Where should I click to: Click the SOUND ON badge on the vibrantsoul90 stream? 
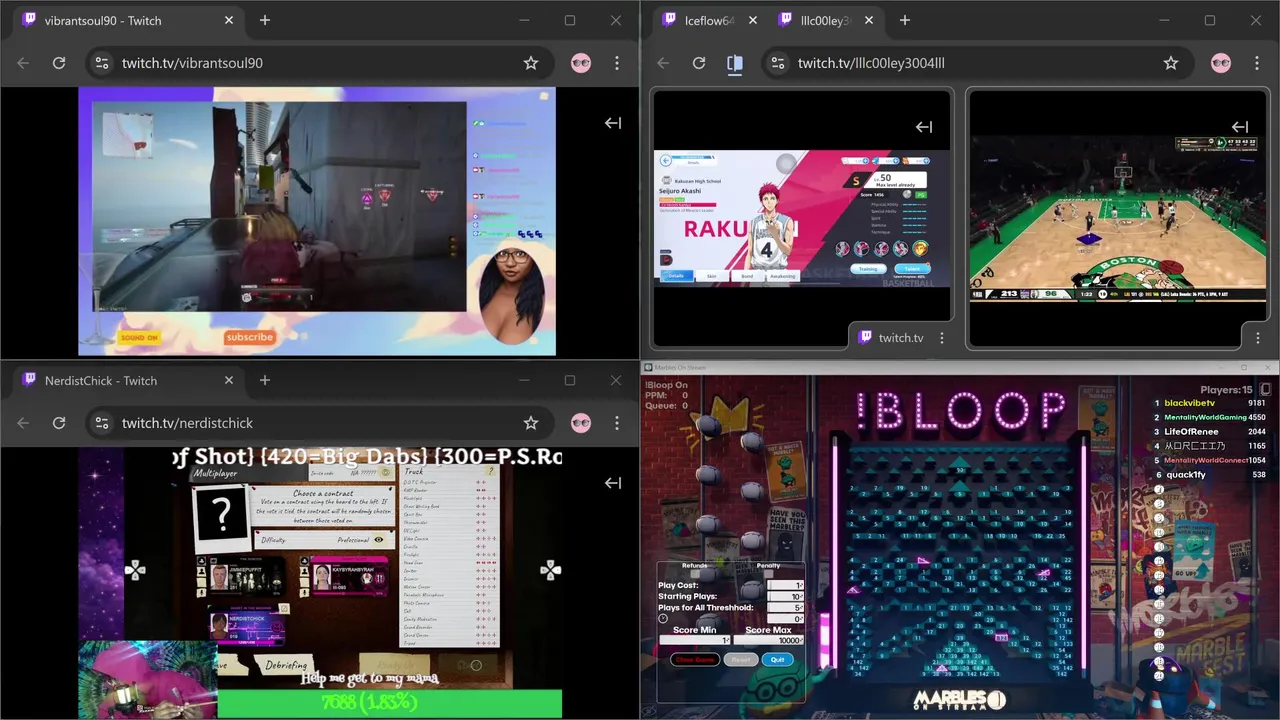[140, 338]
